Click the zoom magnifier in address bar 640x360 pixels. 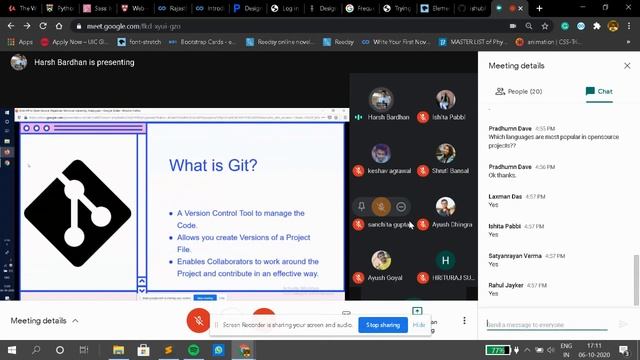pyautogui.click(x=529, y=26)
